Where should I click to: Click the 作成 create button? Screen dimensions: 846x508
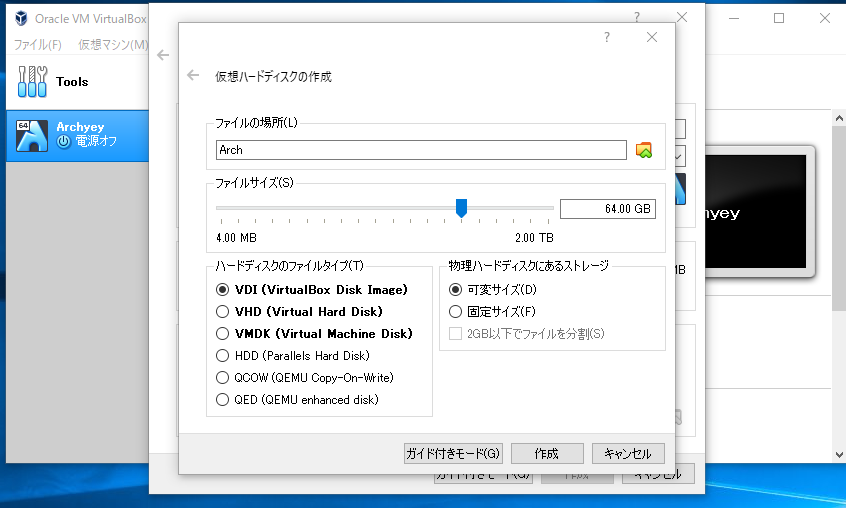[x=547, y=454]
